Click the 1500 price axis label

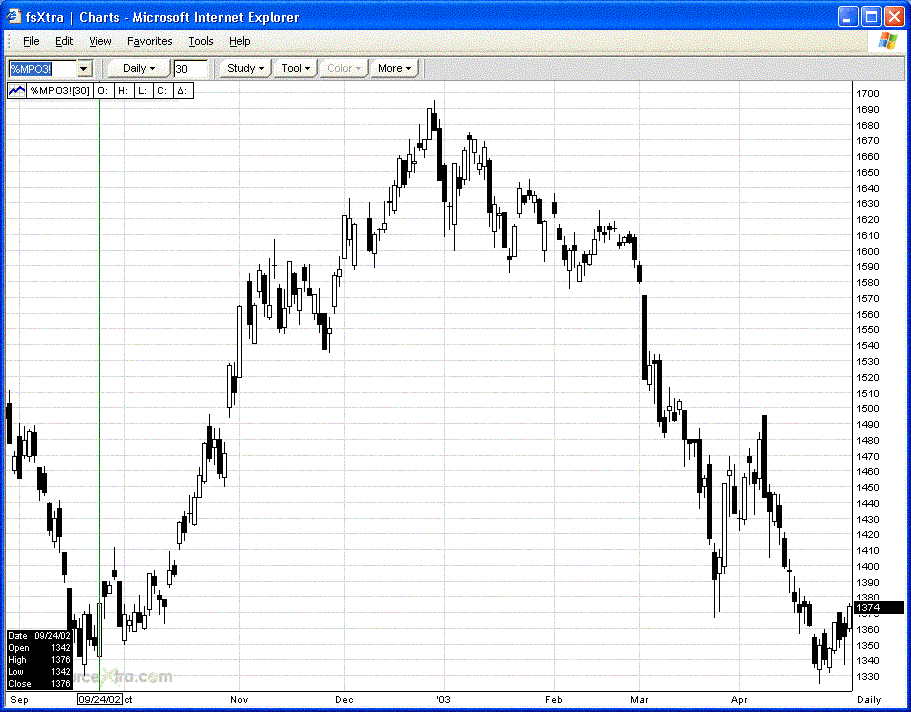click(x=868, y=409)
